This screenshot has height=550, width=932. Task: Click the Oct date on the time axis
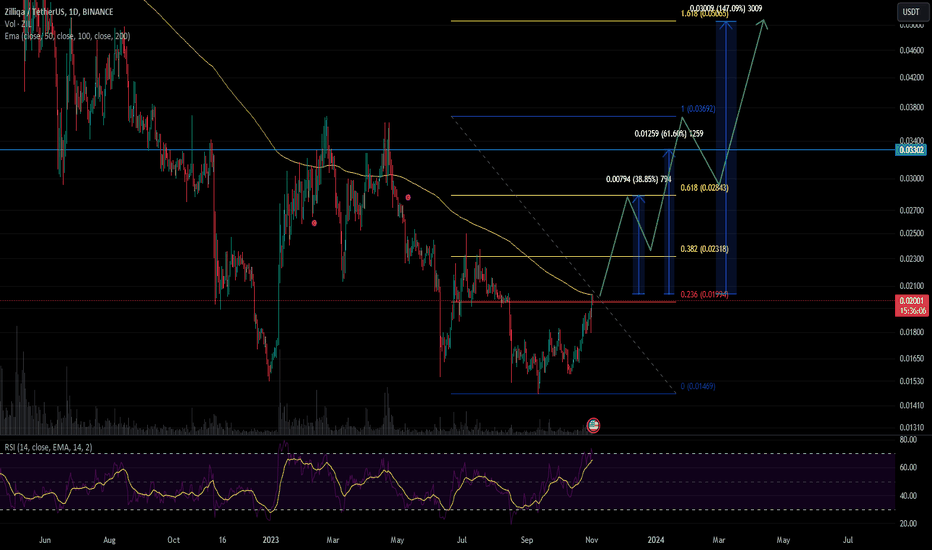tap(173, 540)
